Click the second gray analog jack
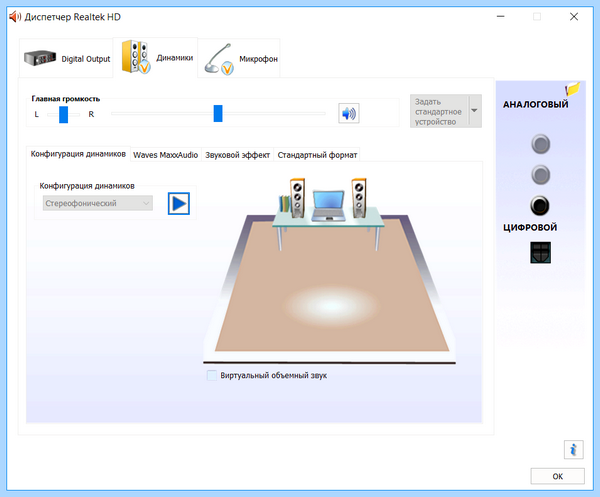Screen dimensions: 600x497 540,175
